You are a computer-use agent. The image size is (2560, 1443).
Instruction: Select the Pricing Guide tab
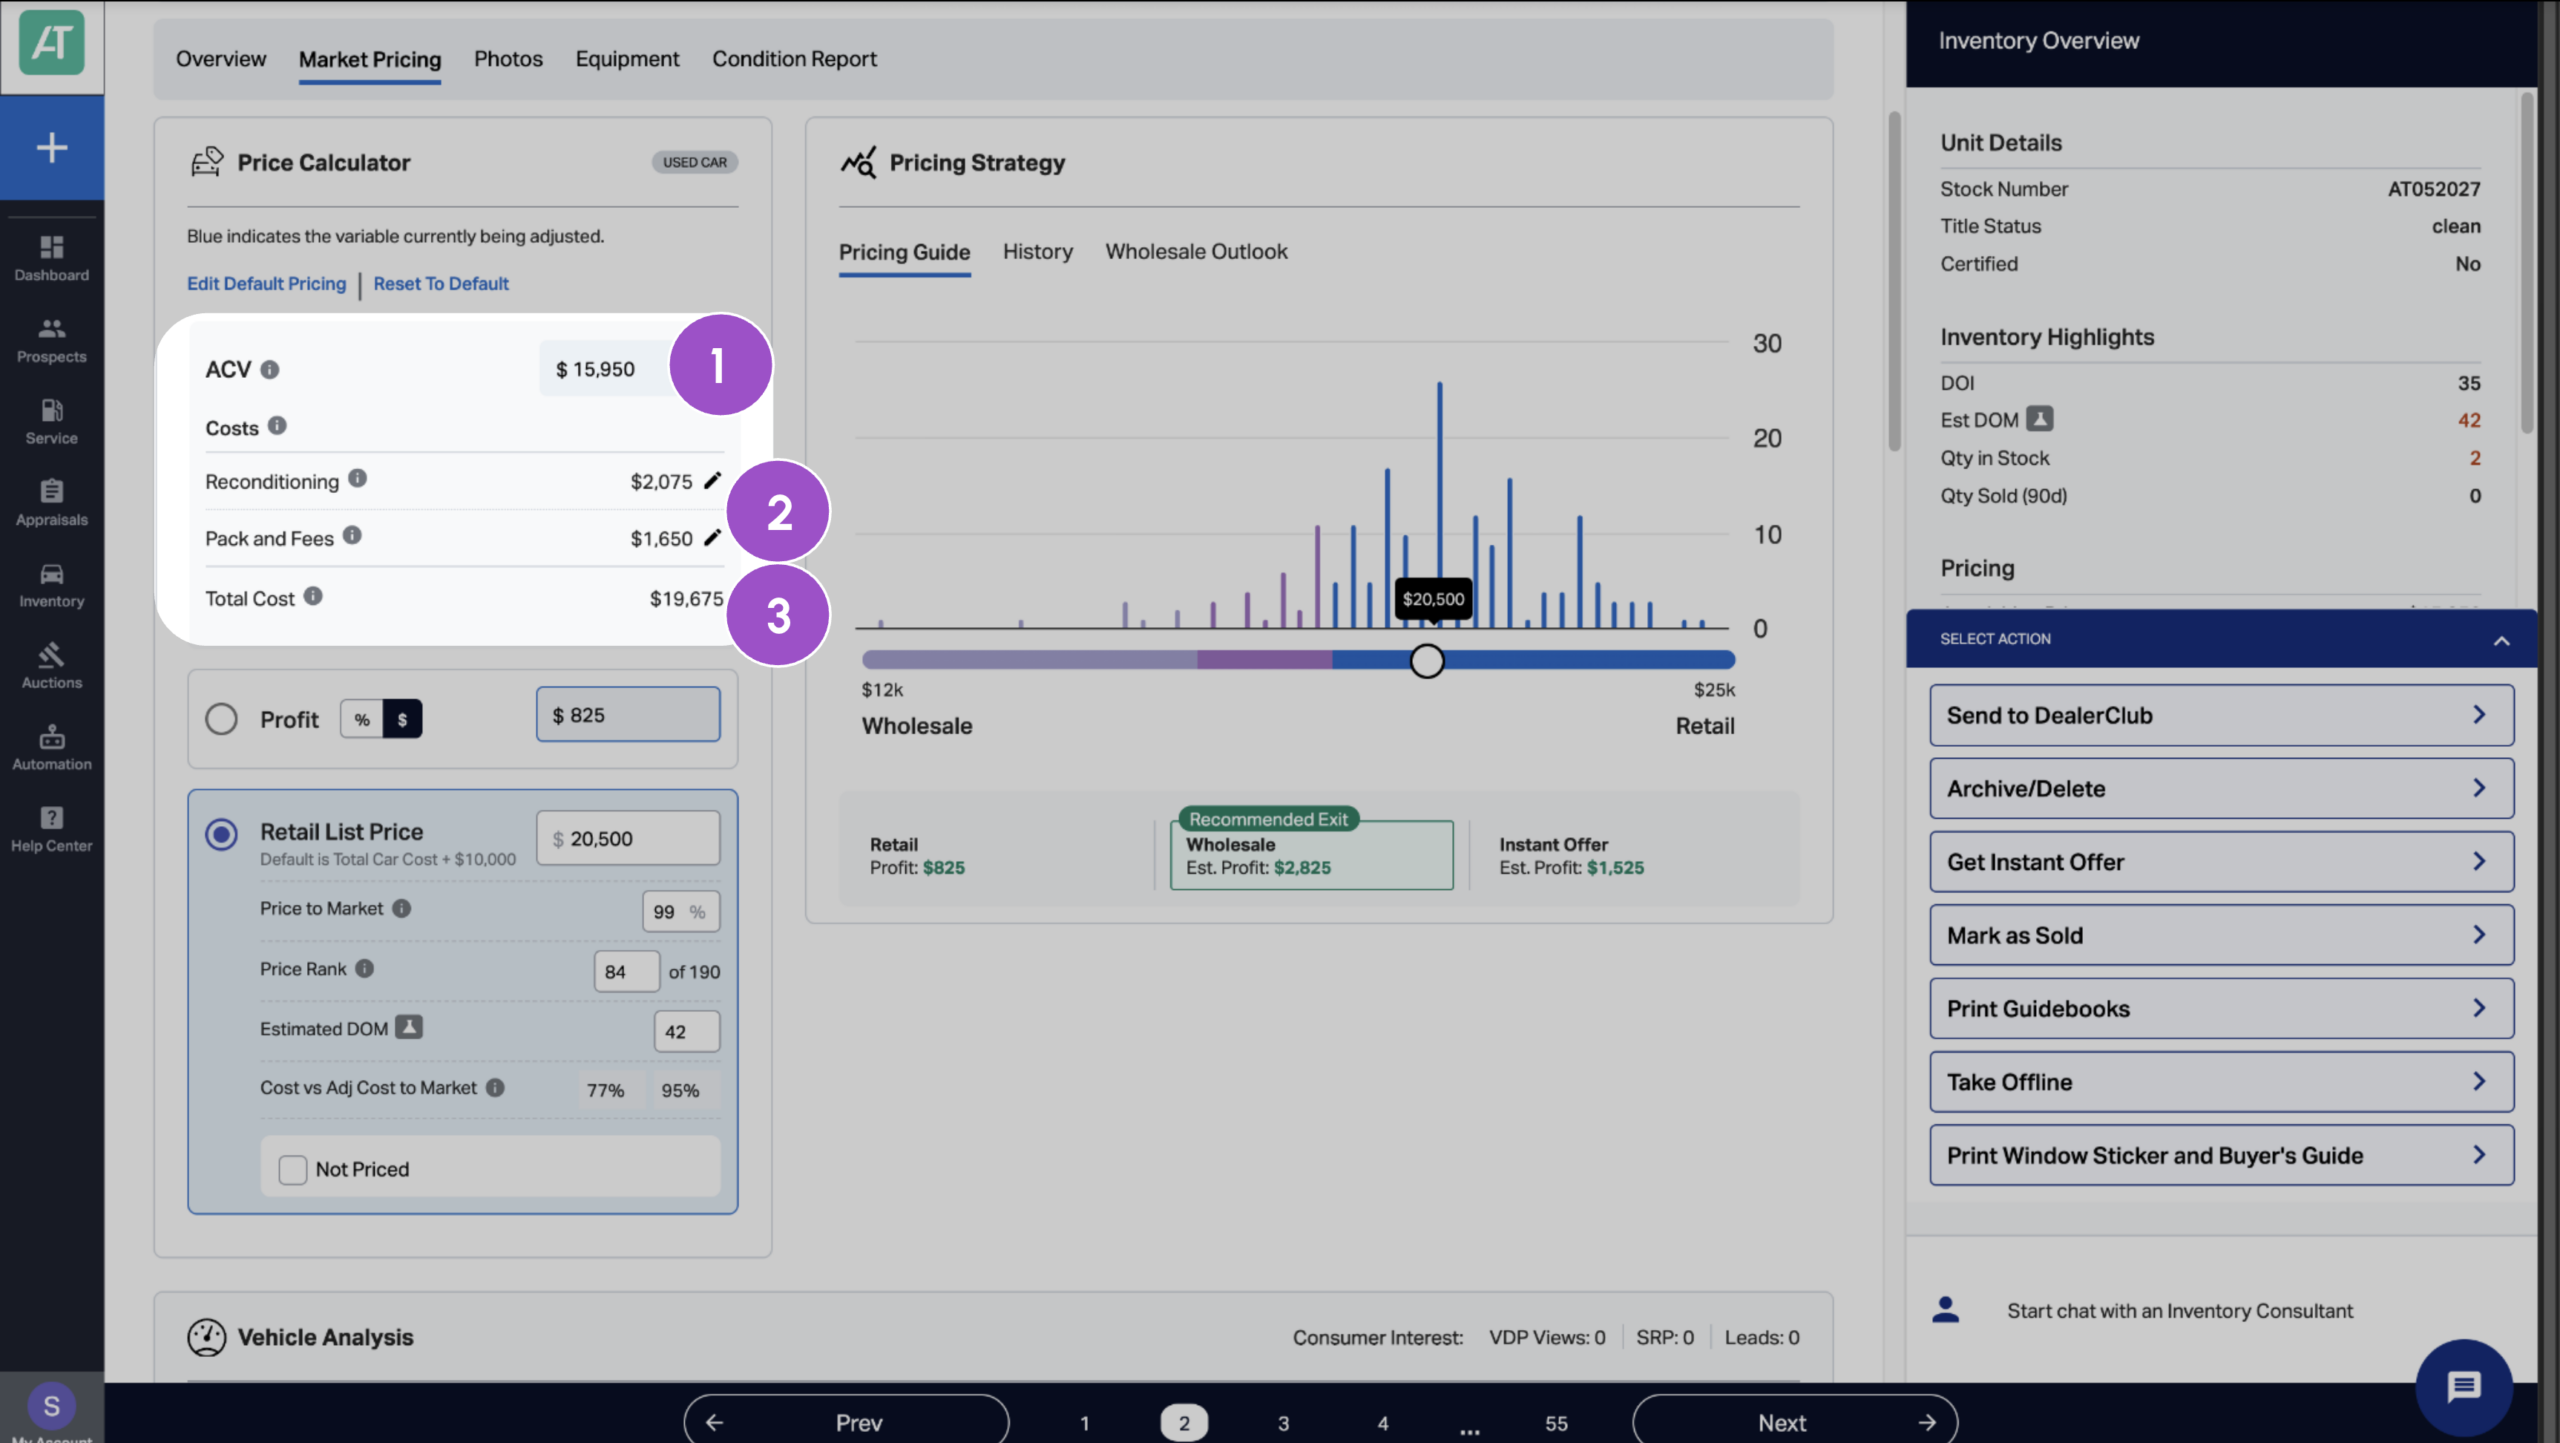[904, 252]
